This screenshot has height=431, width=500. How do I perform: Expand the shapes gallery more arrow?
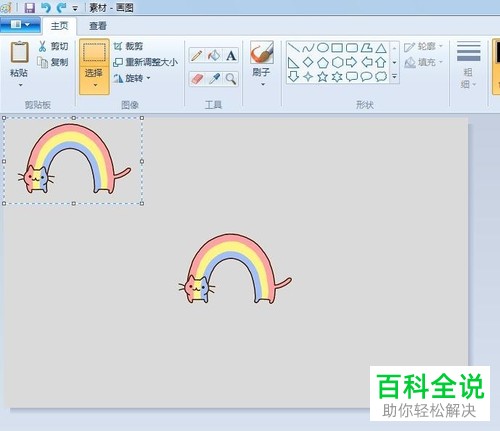click(394, 77)
